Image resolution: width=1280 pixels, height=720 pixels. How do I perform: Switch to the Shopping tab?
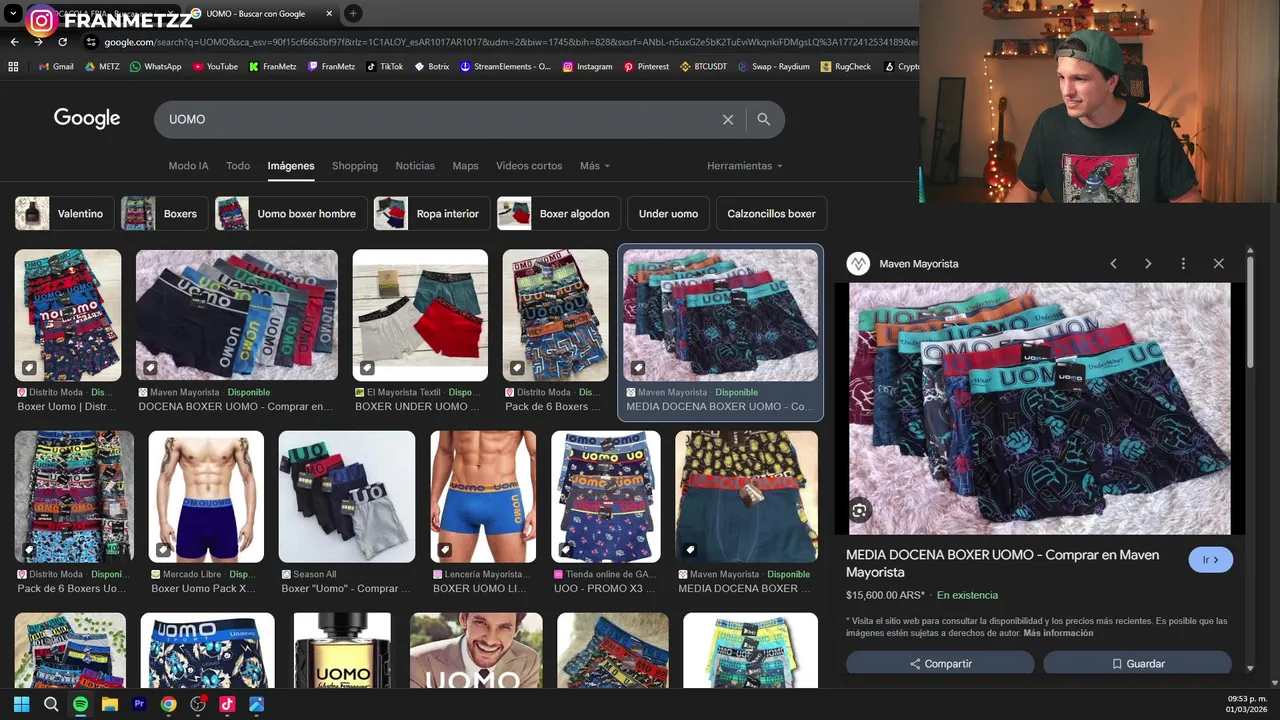[355, 166]
